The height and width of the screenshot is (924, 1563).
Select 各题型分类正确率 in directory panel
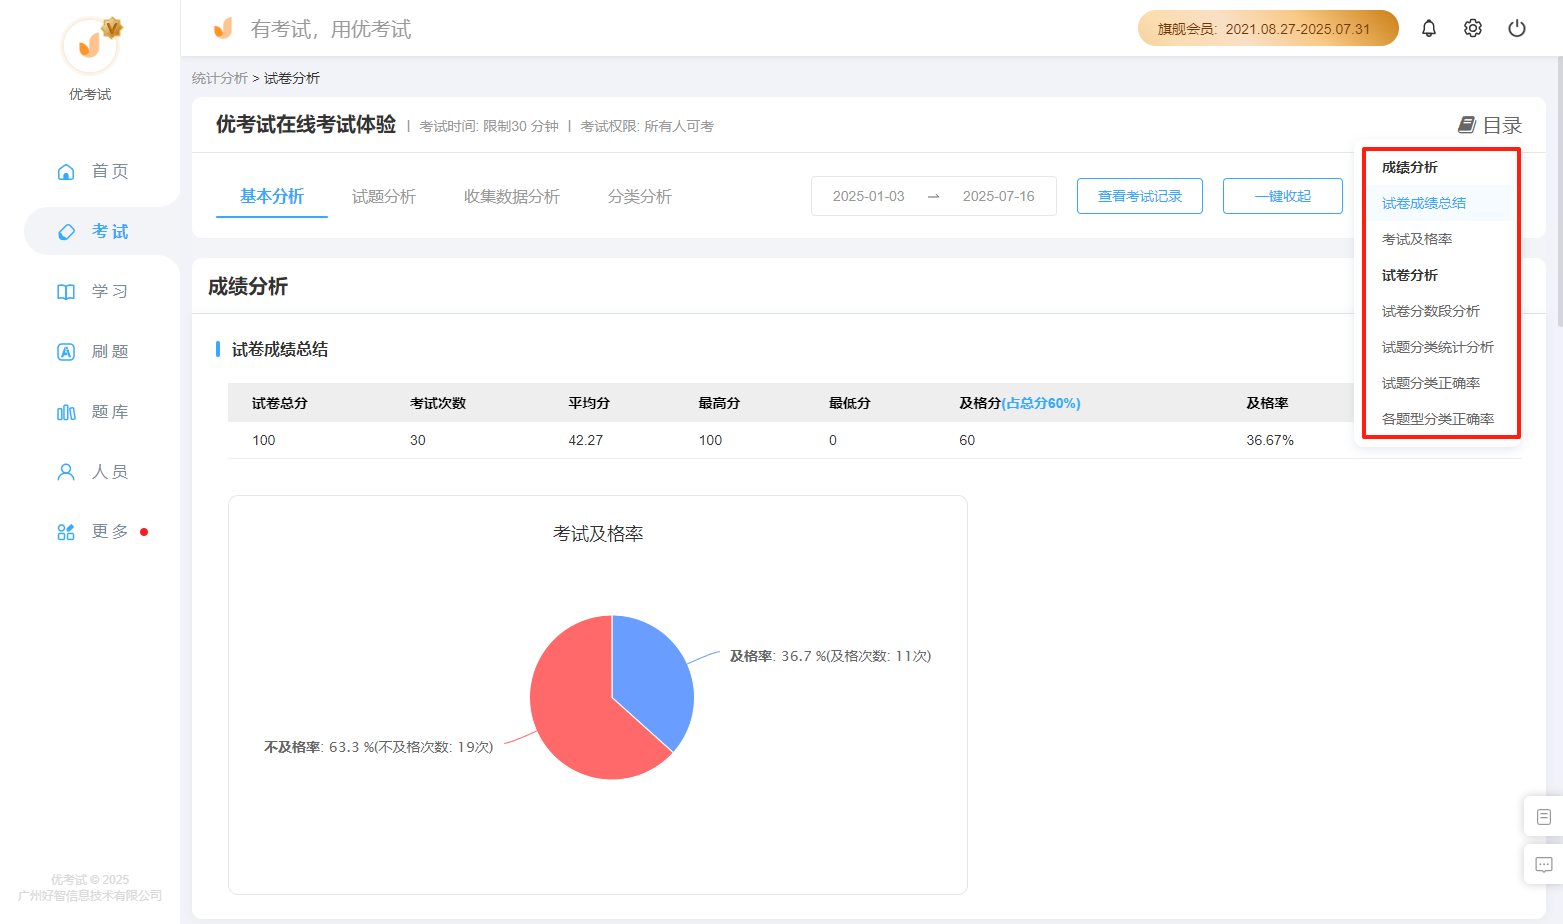coord(1438,419)
